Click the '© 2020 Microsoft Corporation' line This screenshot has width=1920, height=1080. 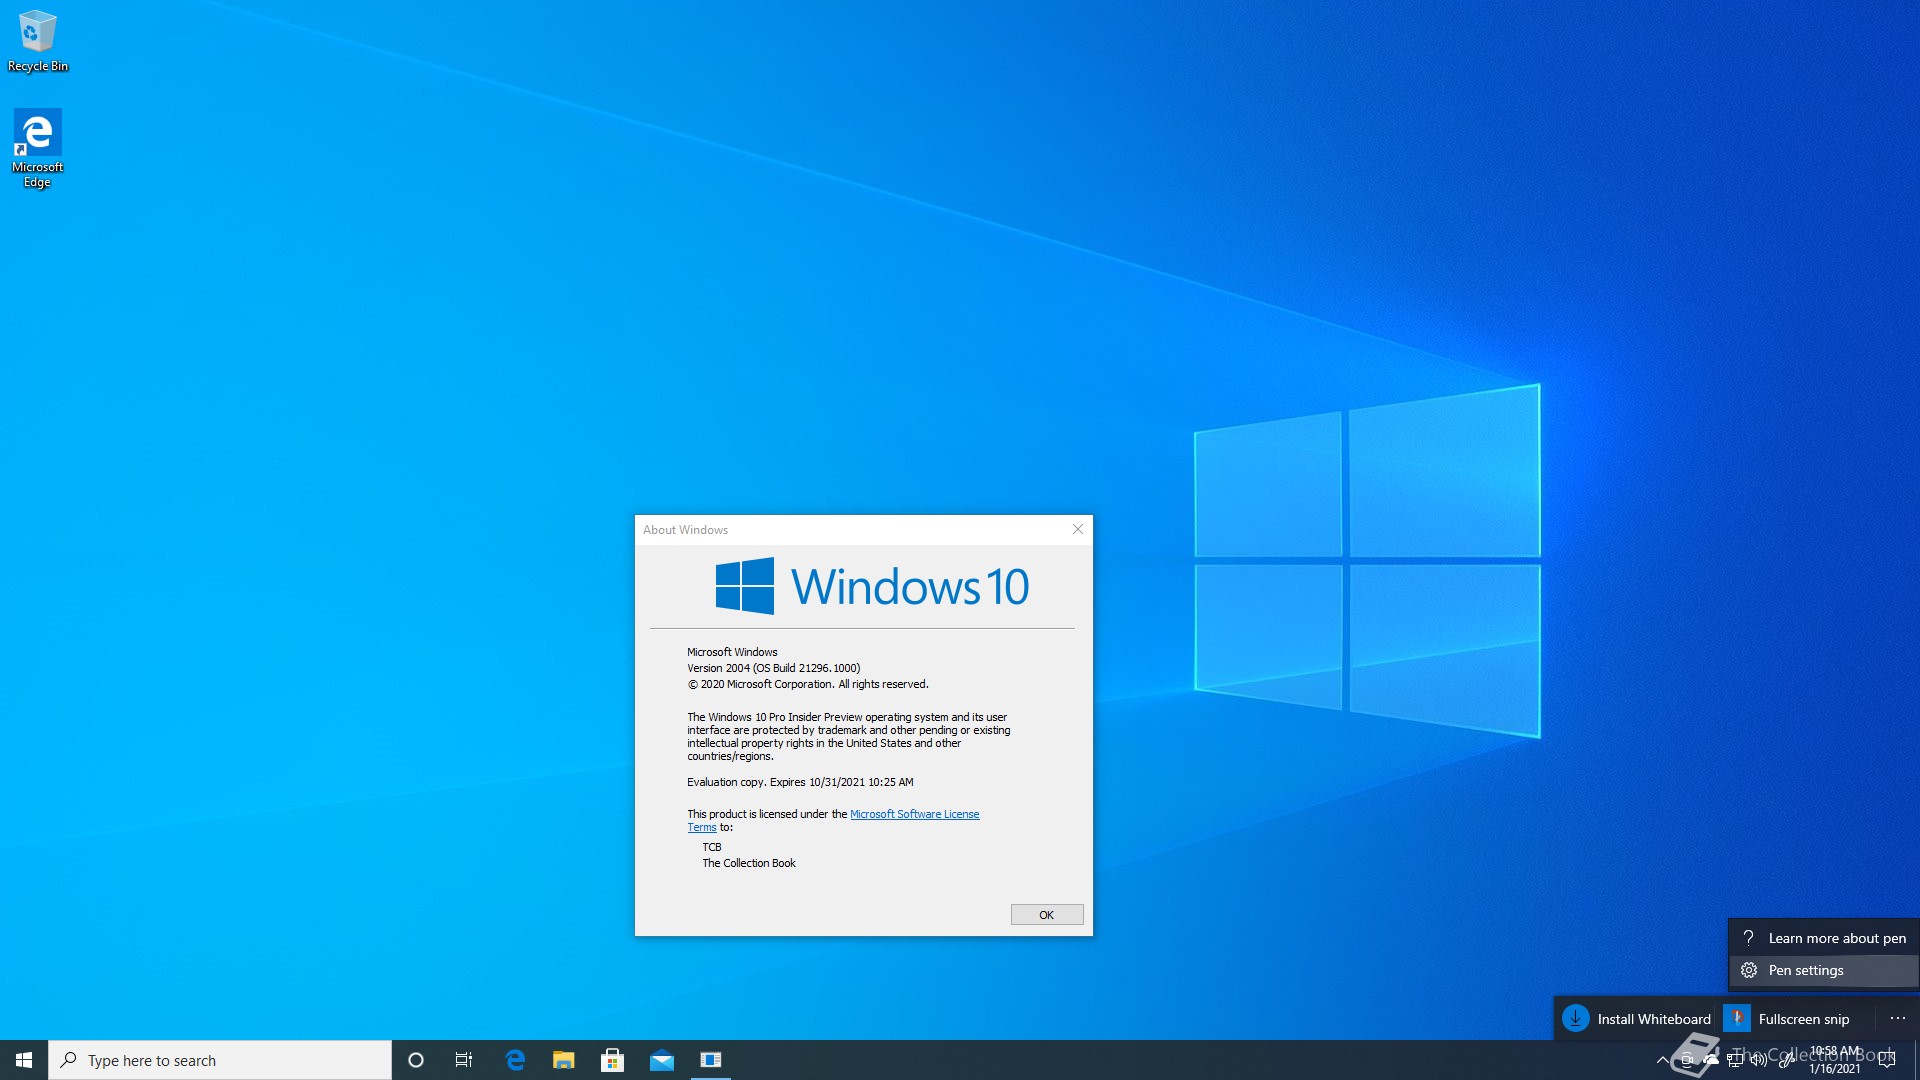807,684
